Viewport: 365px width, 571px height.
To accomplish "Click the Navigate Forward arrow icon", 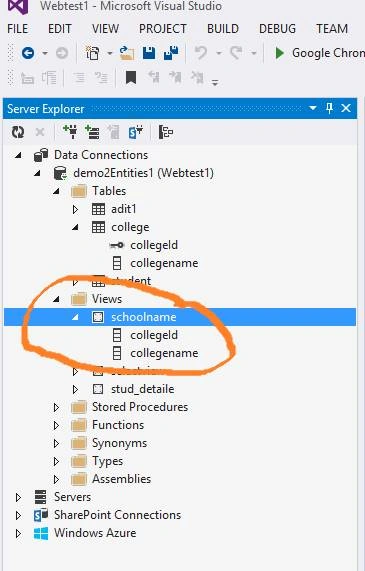I will click(x=62, y=53).
